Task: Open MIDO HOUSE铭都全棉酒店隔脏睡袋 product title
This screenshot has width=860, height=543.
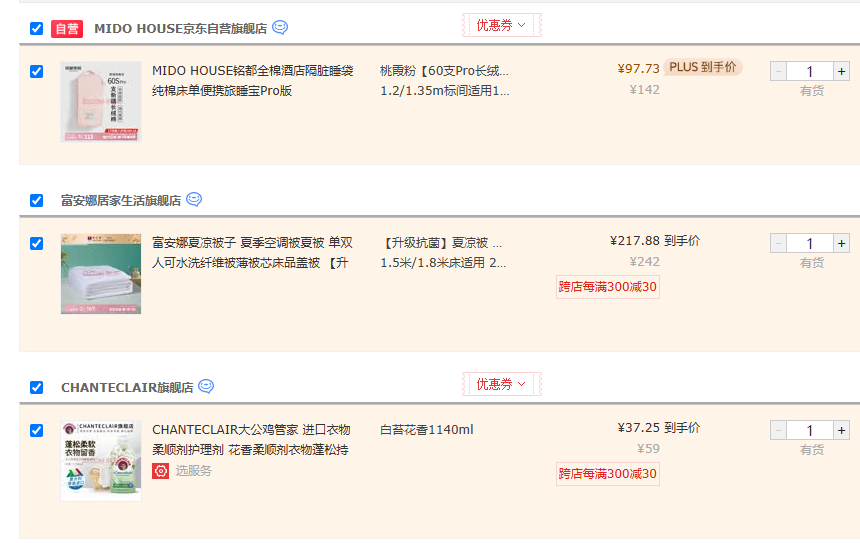Action: (x=252, y=81)
